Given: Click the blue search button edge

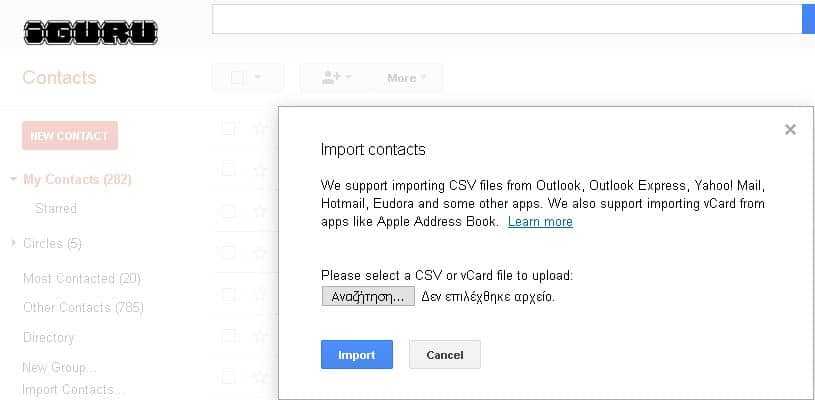Looking at the screenshot, I should (x=809, y=19).
